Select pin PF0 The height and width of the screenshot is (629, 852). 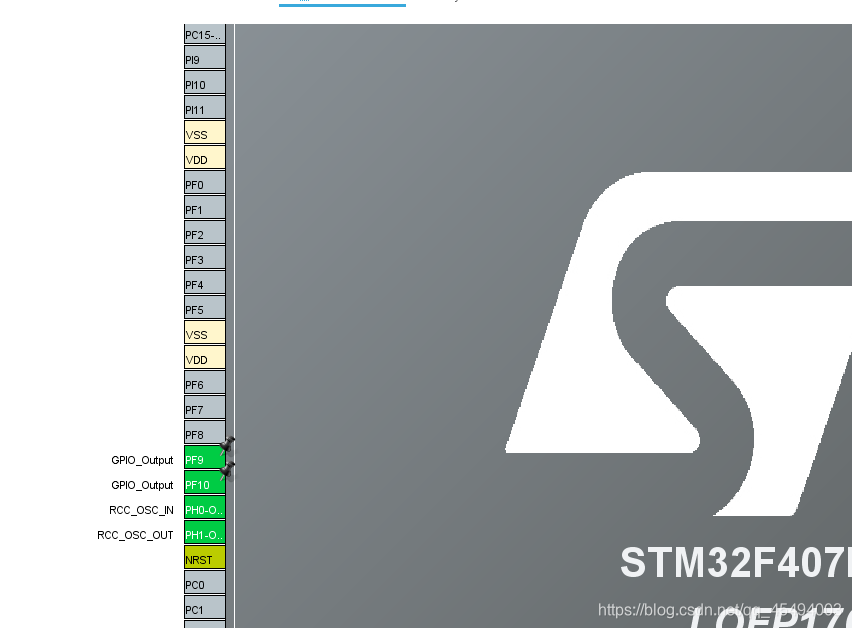click(205, 184)
